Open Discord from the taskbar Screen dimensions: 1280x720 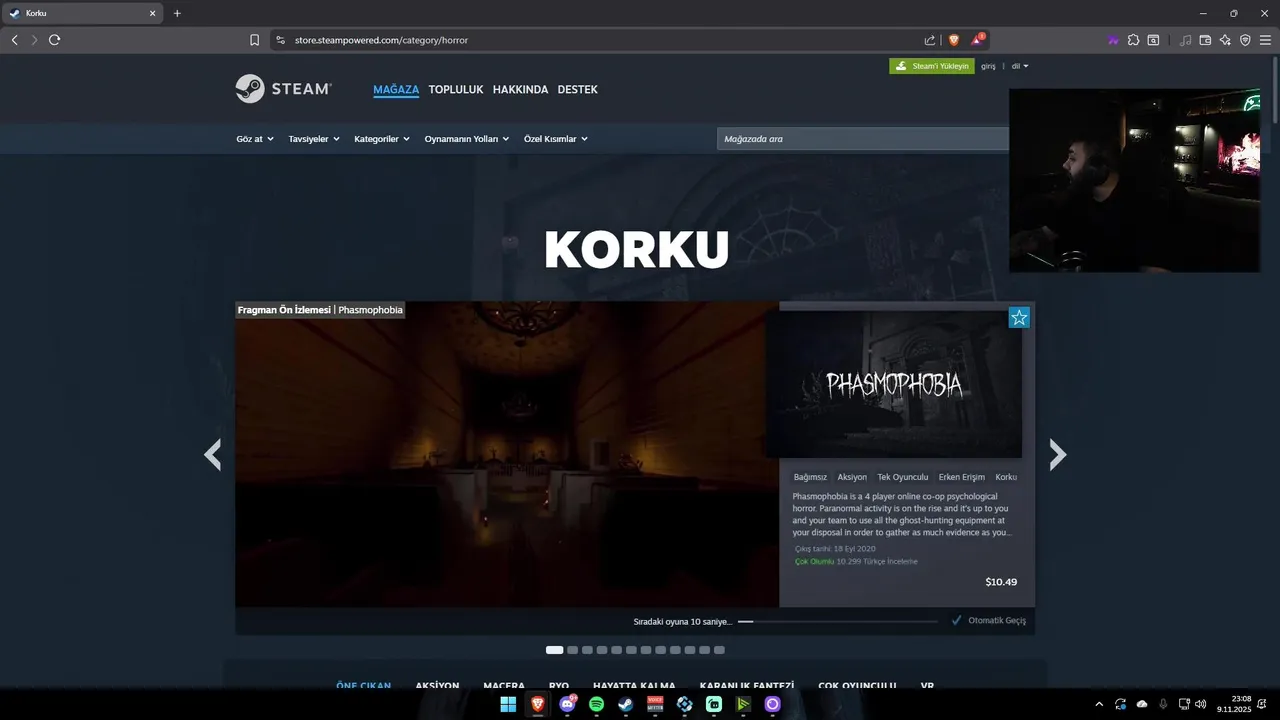click(567, 704)
